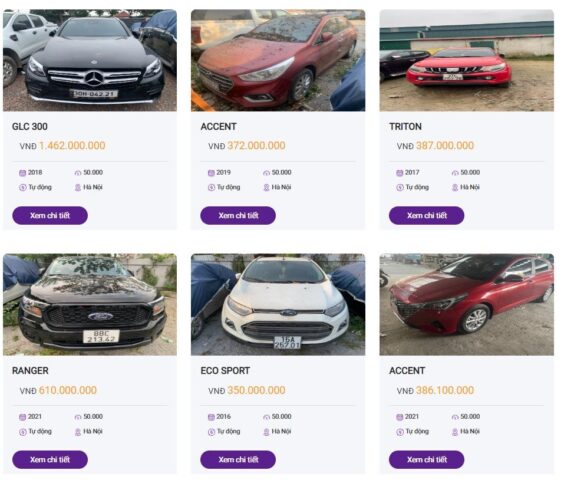
Task: Open Xem chi tiết for Eco Sport
Action: [238, 459]
